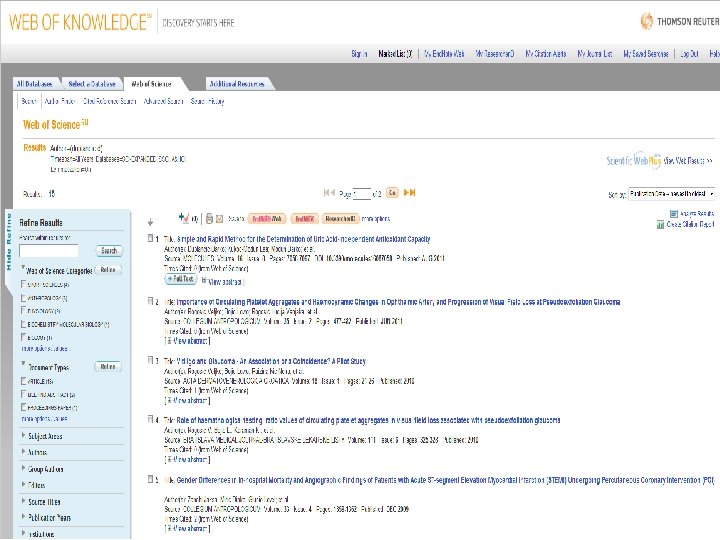Open the Advanced Search sub-tab
720x540 pixels.
coord(163,101)
